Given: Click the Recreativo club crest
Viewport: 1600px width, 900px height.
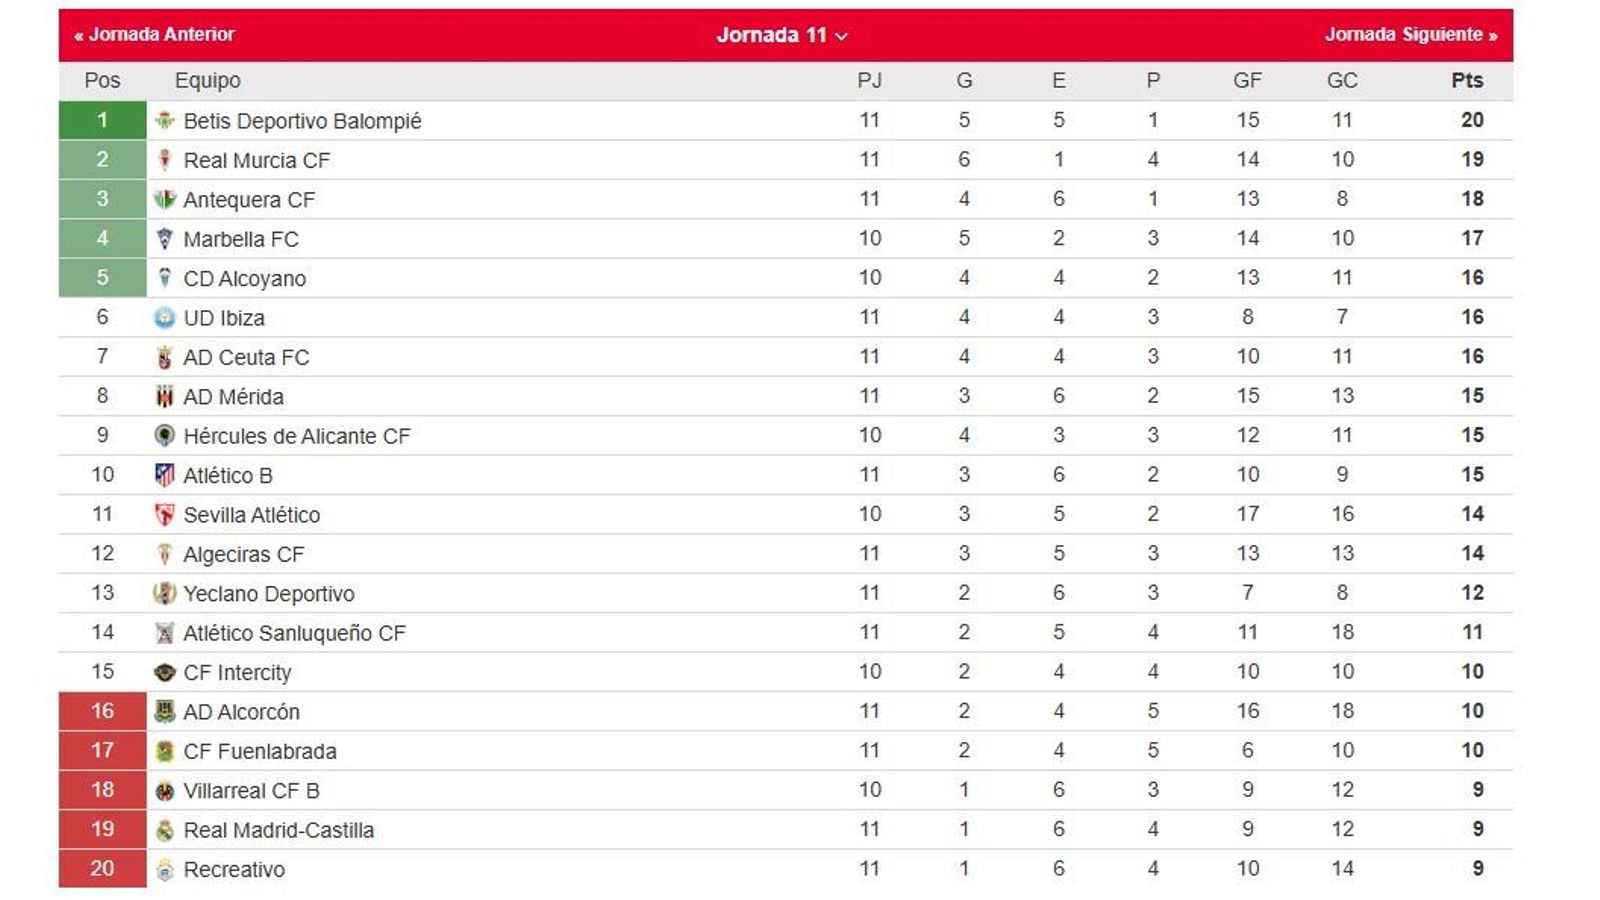Looking at the screenshot, I should (165, 869).
